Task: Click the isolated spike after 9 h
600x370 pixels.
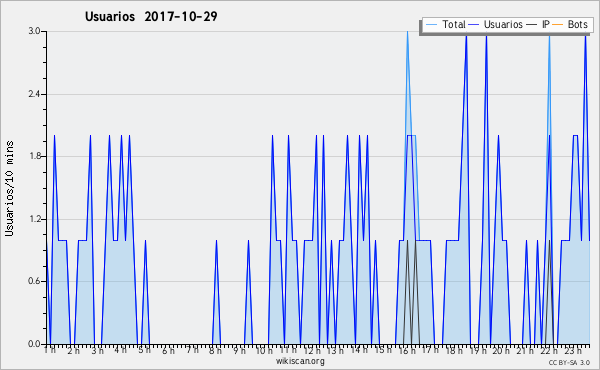Action: 248,291
